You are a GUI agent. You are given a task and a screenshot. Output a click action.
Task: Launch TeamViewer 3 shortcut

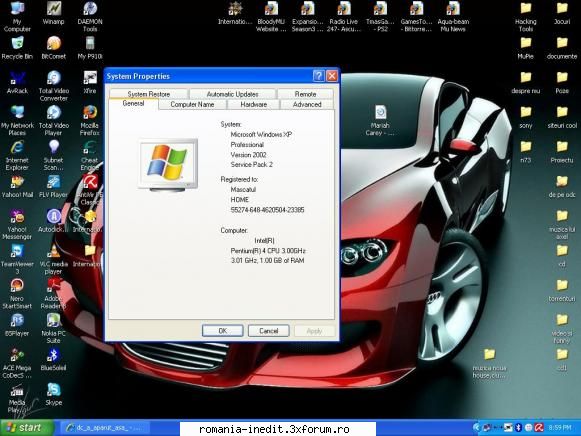[x=17, y=259]
